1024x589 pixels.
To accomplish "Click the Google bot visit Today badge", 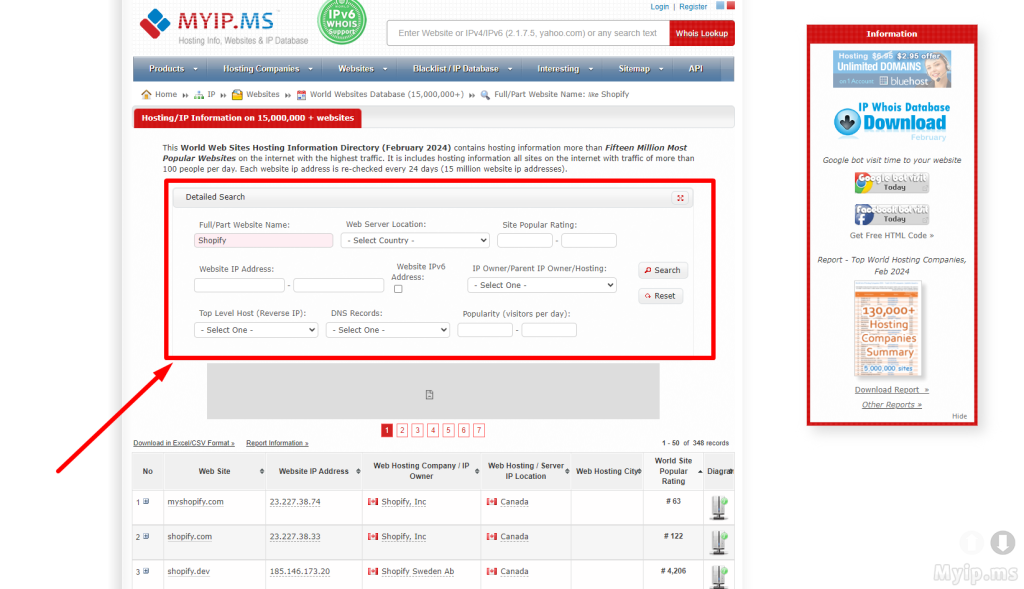I will [x=891, y=183].
